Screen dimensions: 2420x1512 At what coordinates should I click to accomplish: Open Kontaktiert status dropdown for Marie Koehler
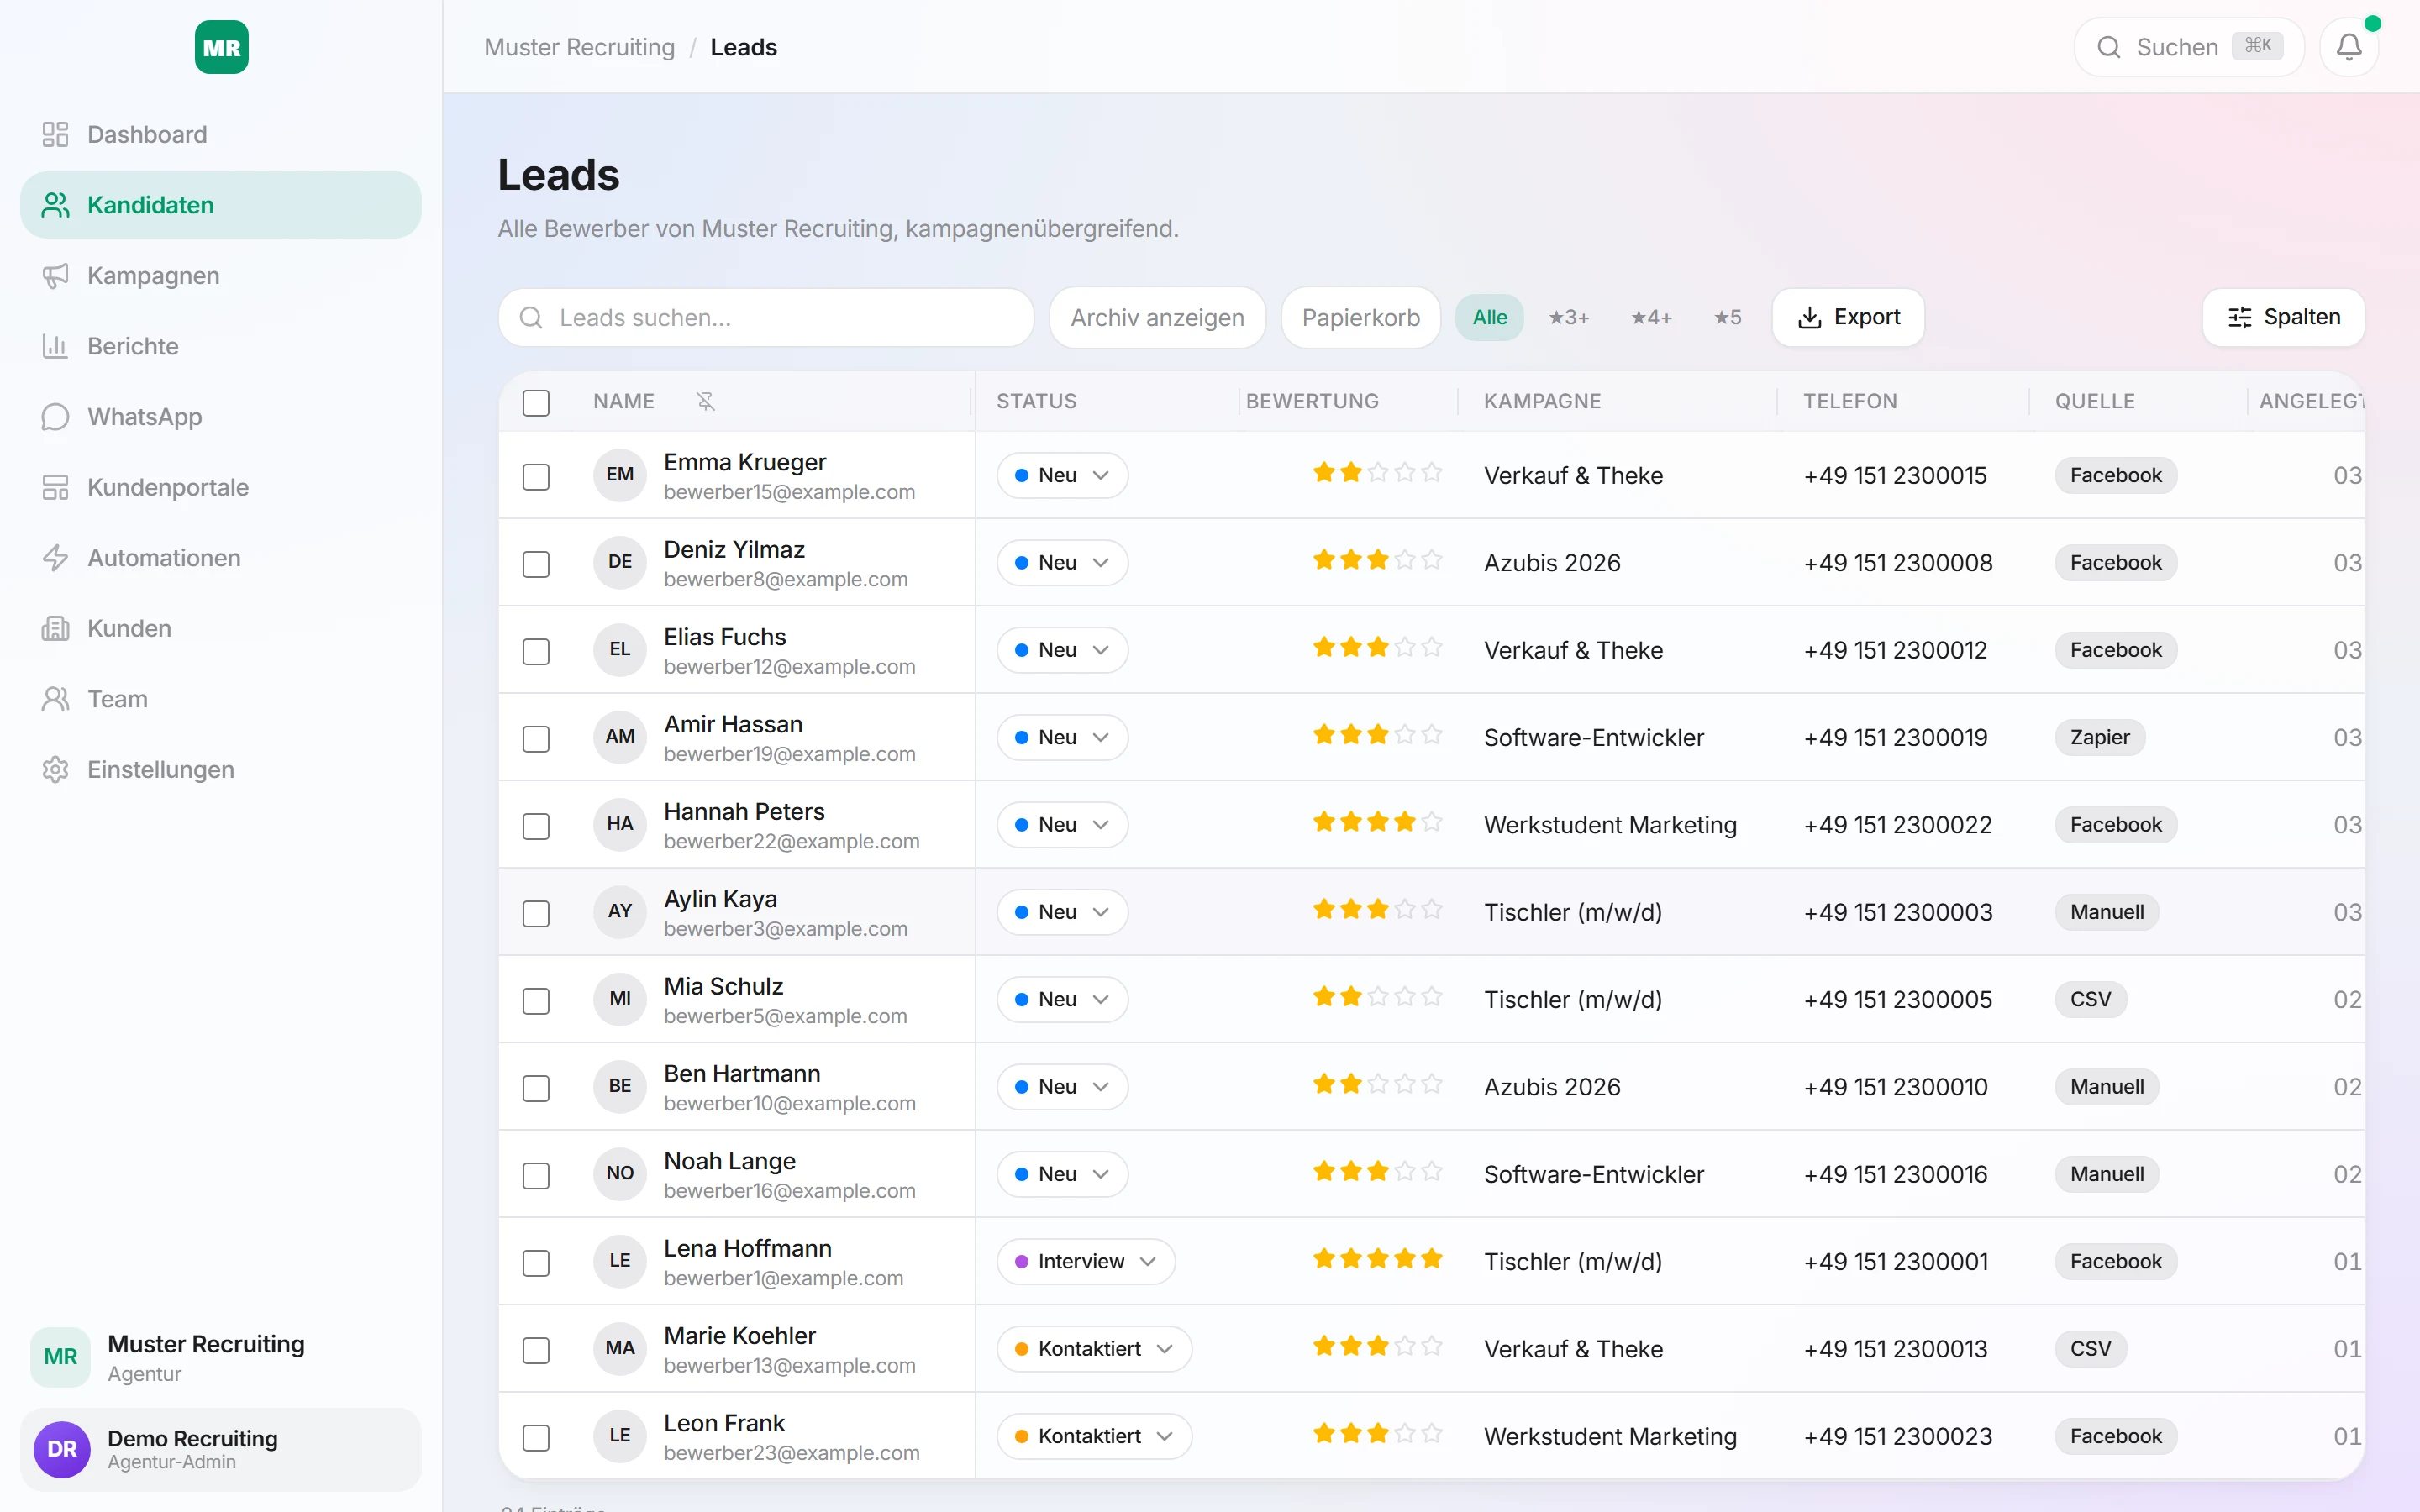coord(1094,1348)
